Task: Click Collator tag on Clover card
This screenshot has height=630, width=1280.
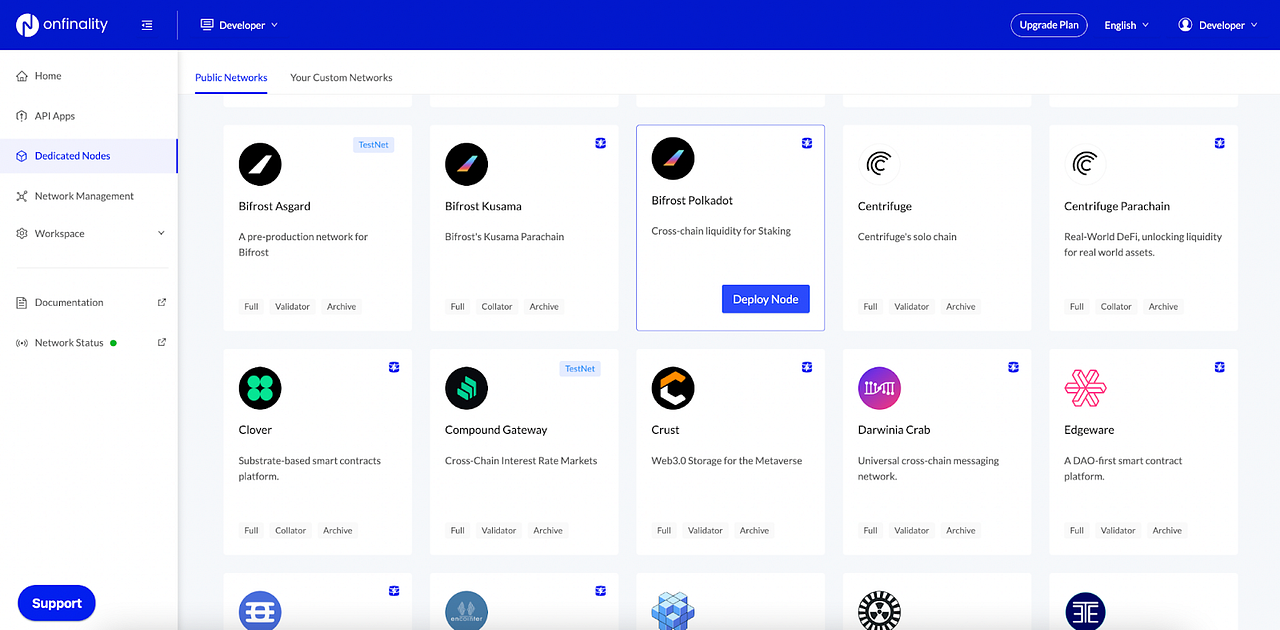Action: (291, 531)
